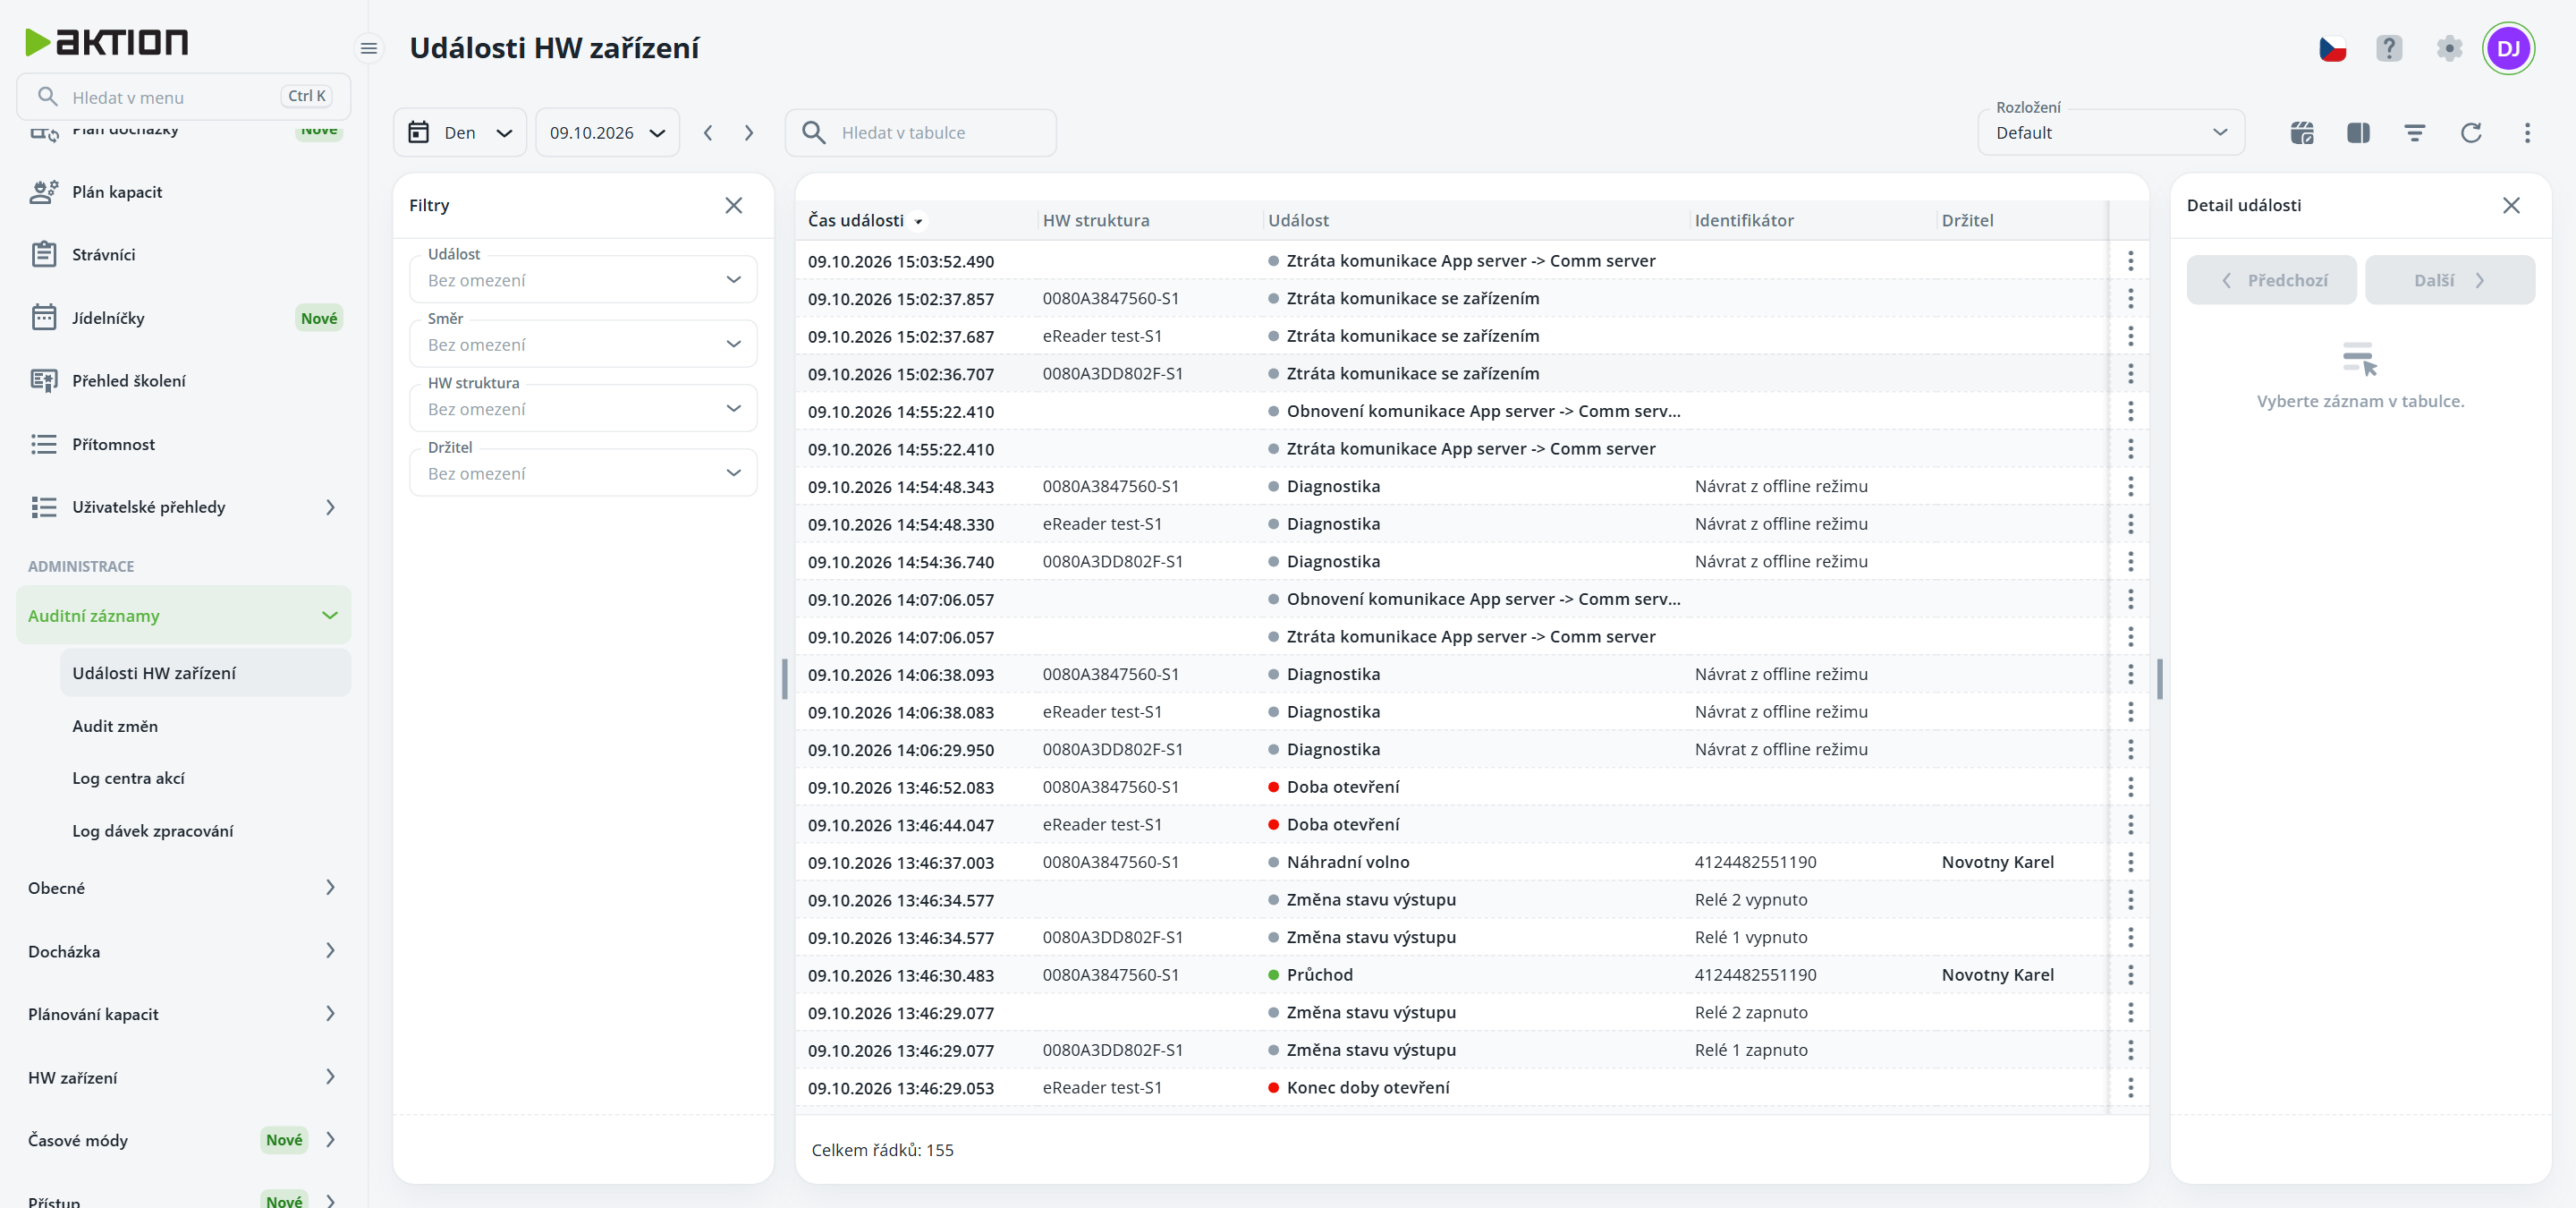Click the Hledat v menu search field
This screenshot has height=1208, width=2576.
click(184, 97)
